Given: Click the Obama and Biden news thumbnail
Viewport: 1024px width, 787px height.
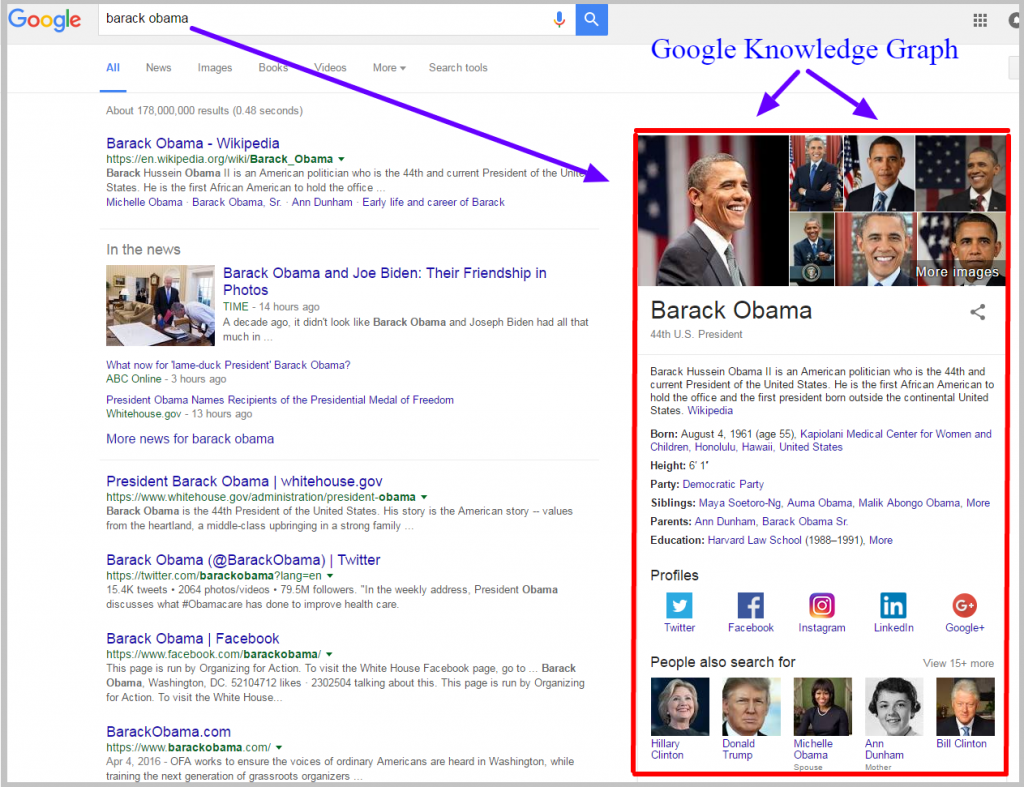Looking at the screenshot, I should [x=160, y=306].
